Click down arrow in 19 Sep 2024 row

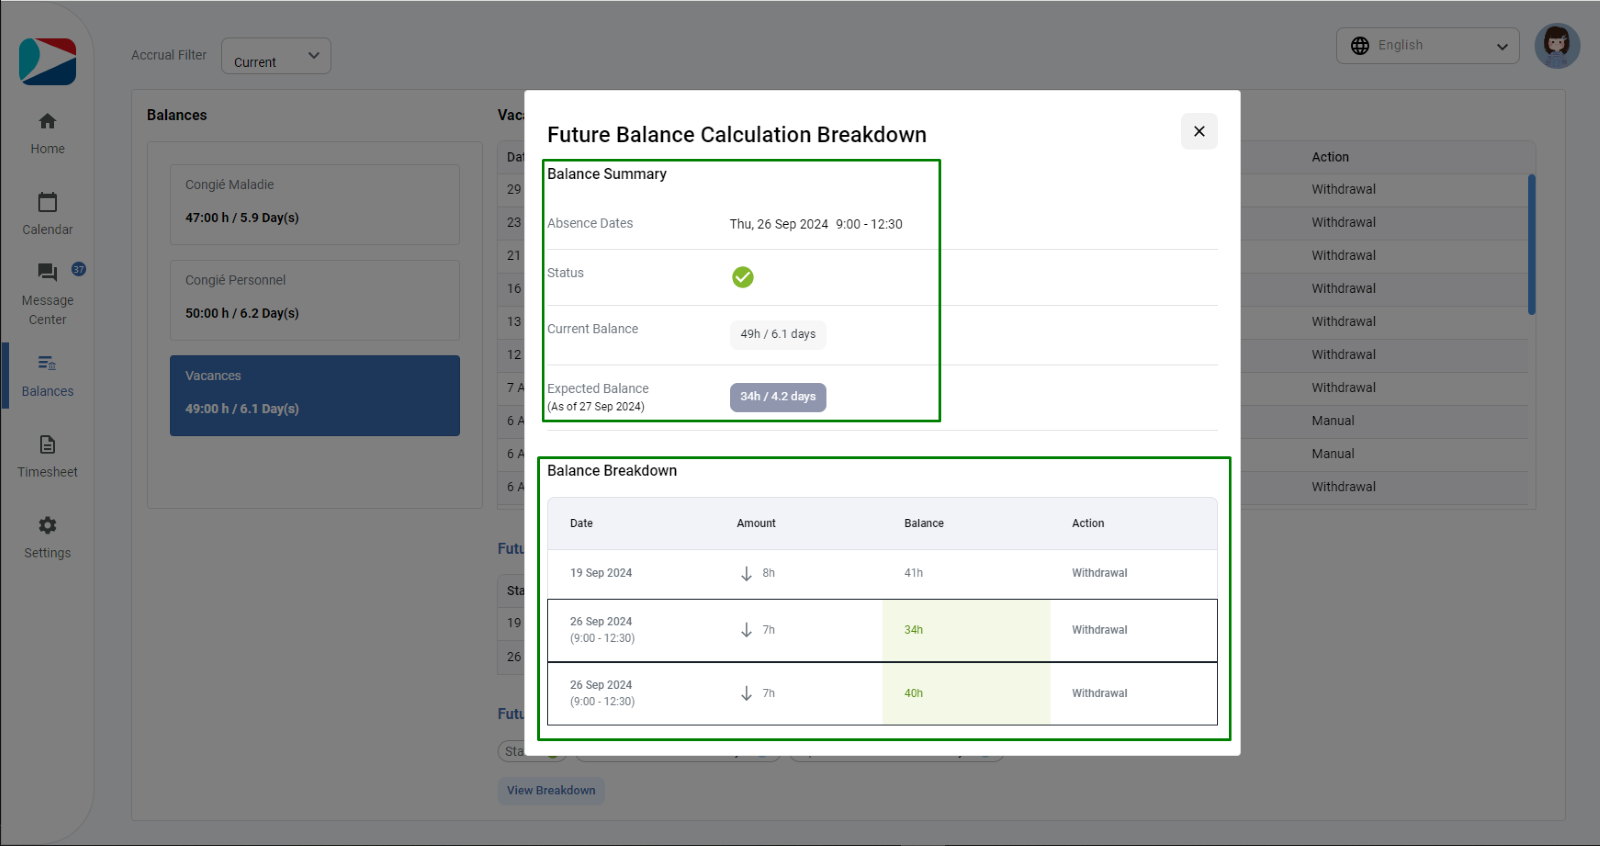pos(746,574)
